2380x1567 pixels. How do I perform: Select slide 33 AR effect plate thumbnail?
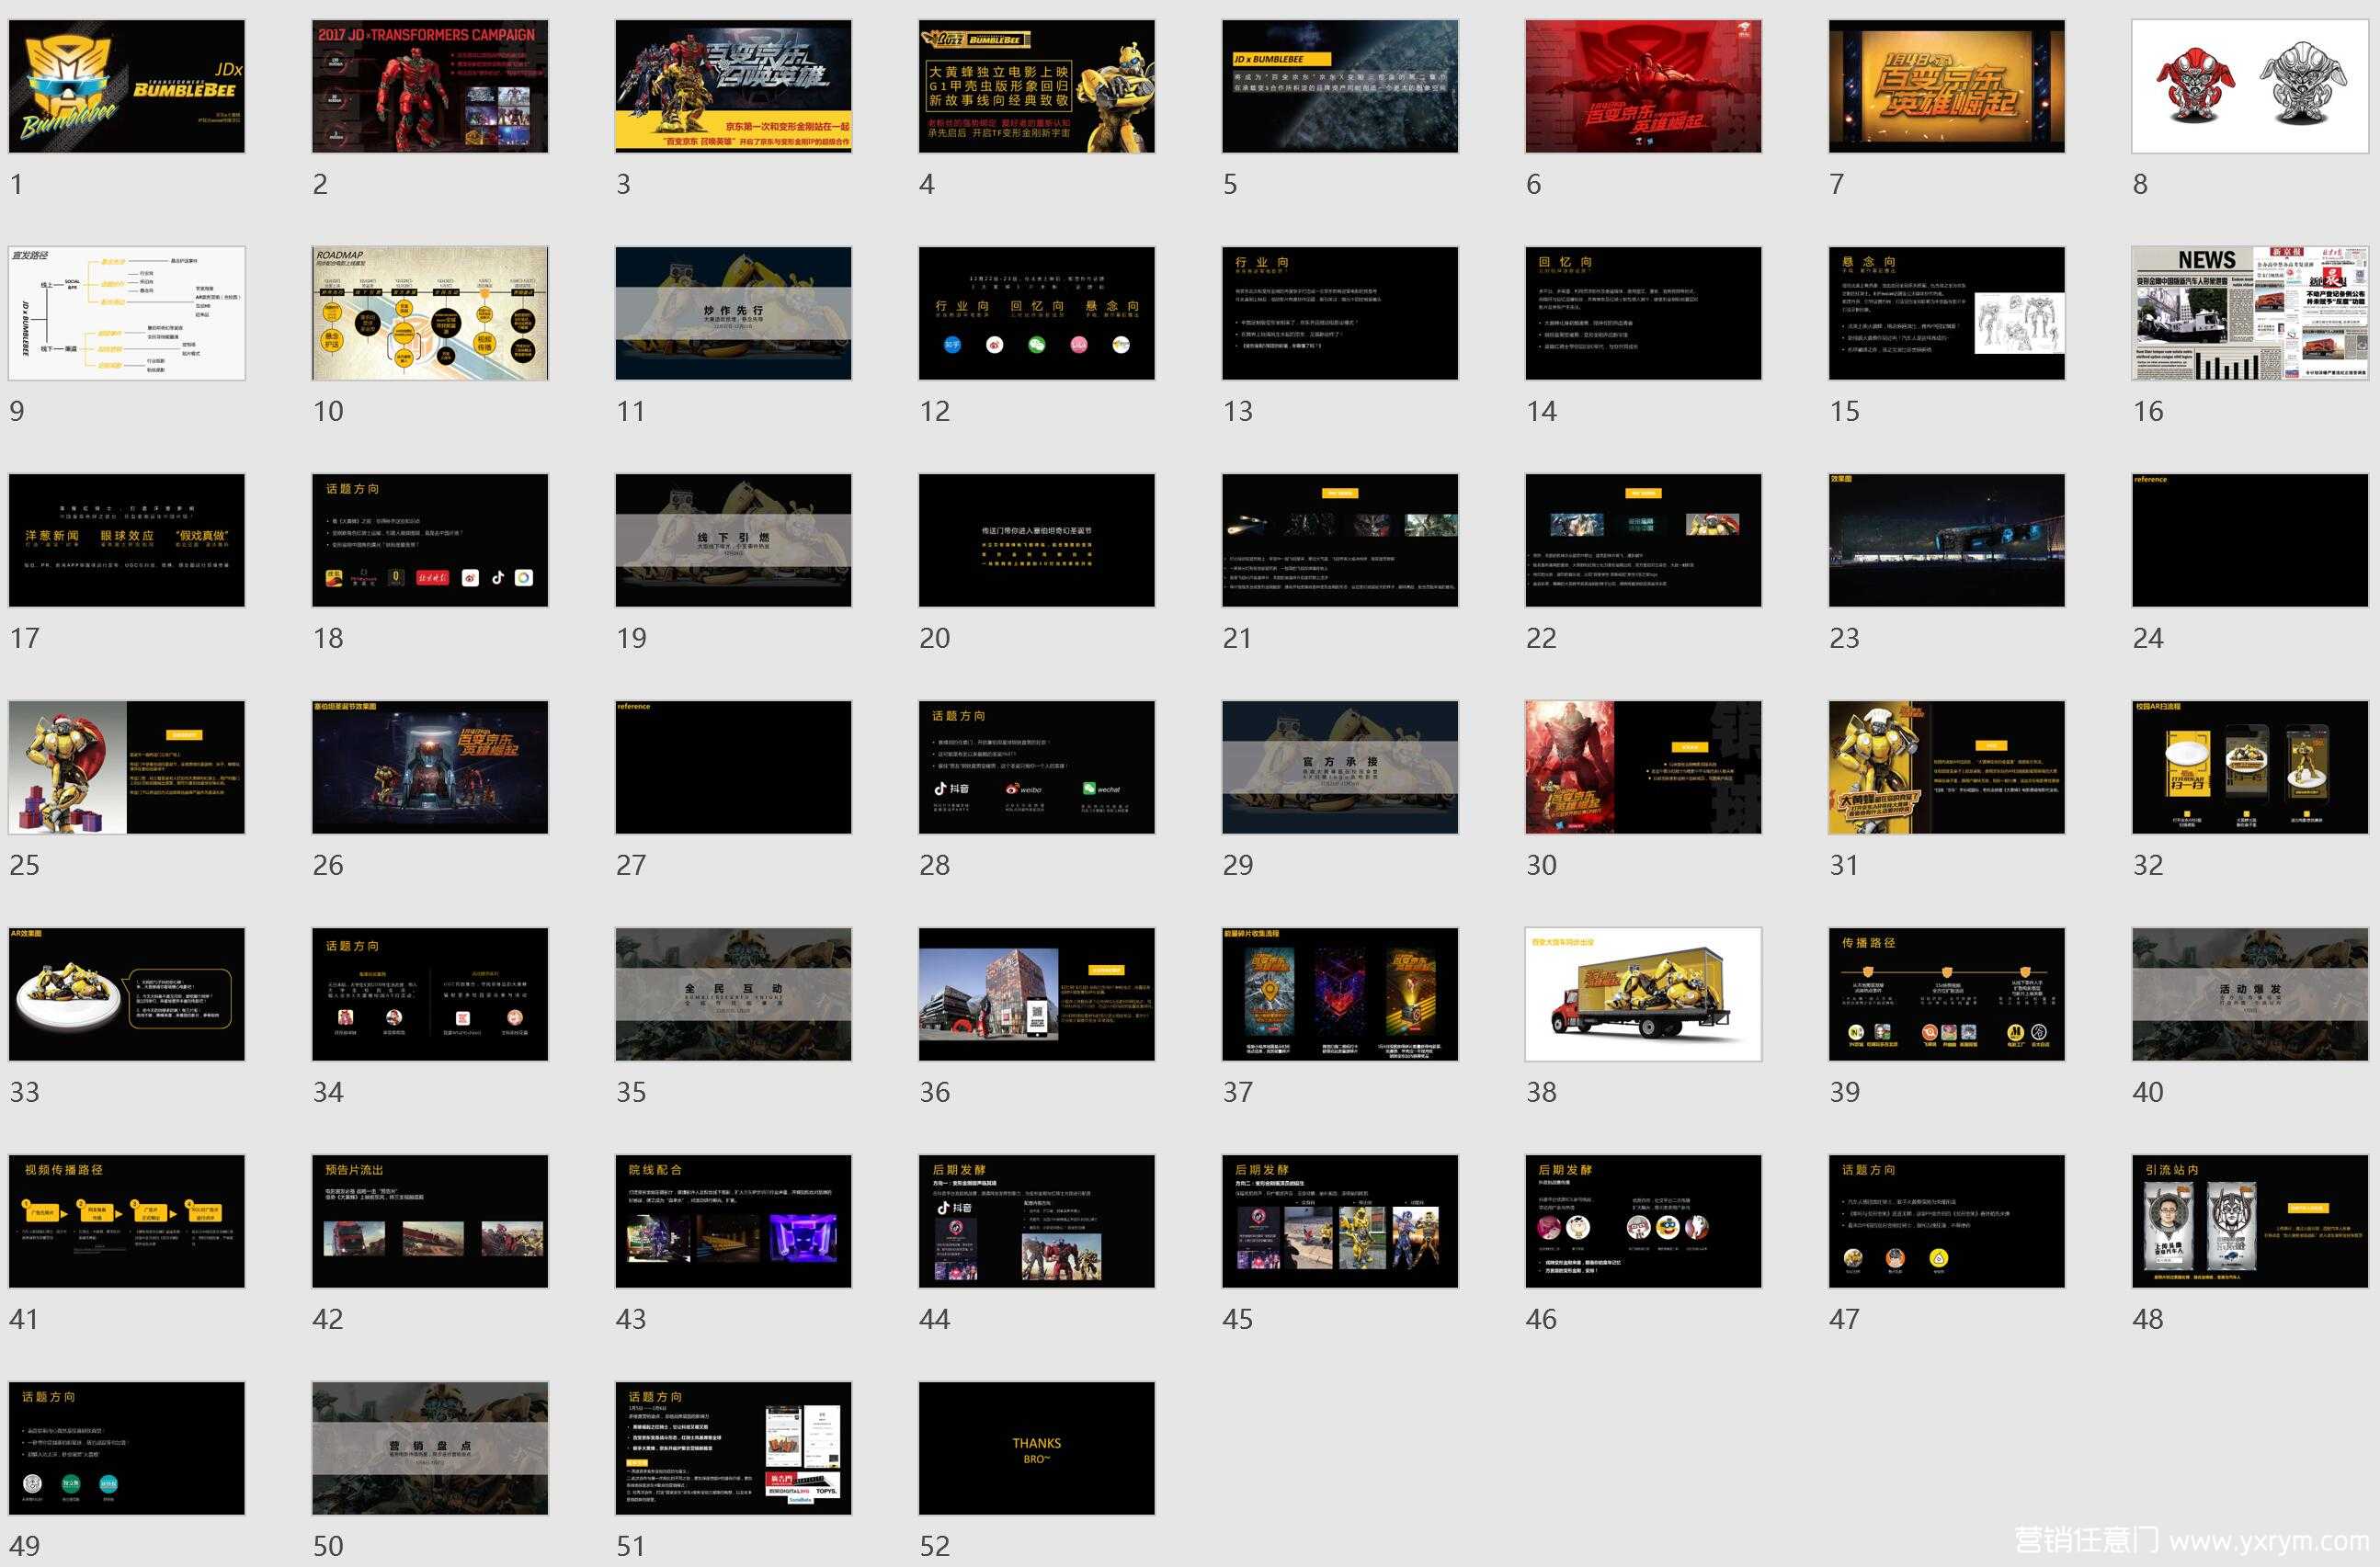point(127,994)
